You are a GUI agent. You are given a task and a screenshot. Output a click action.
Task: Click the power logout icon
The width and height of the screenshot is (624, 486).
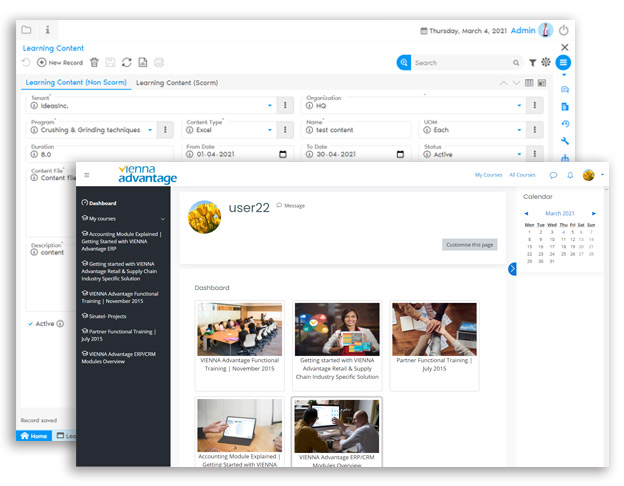coord(564,31)
